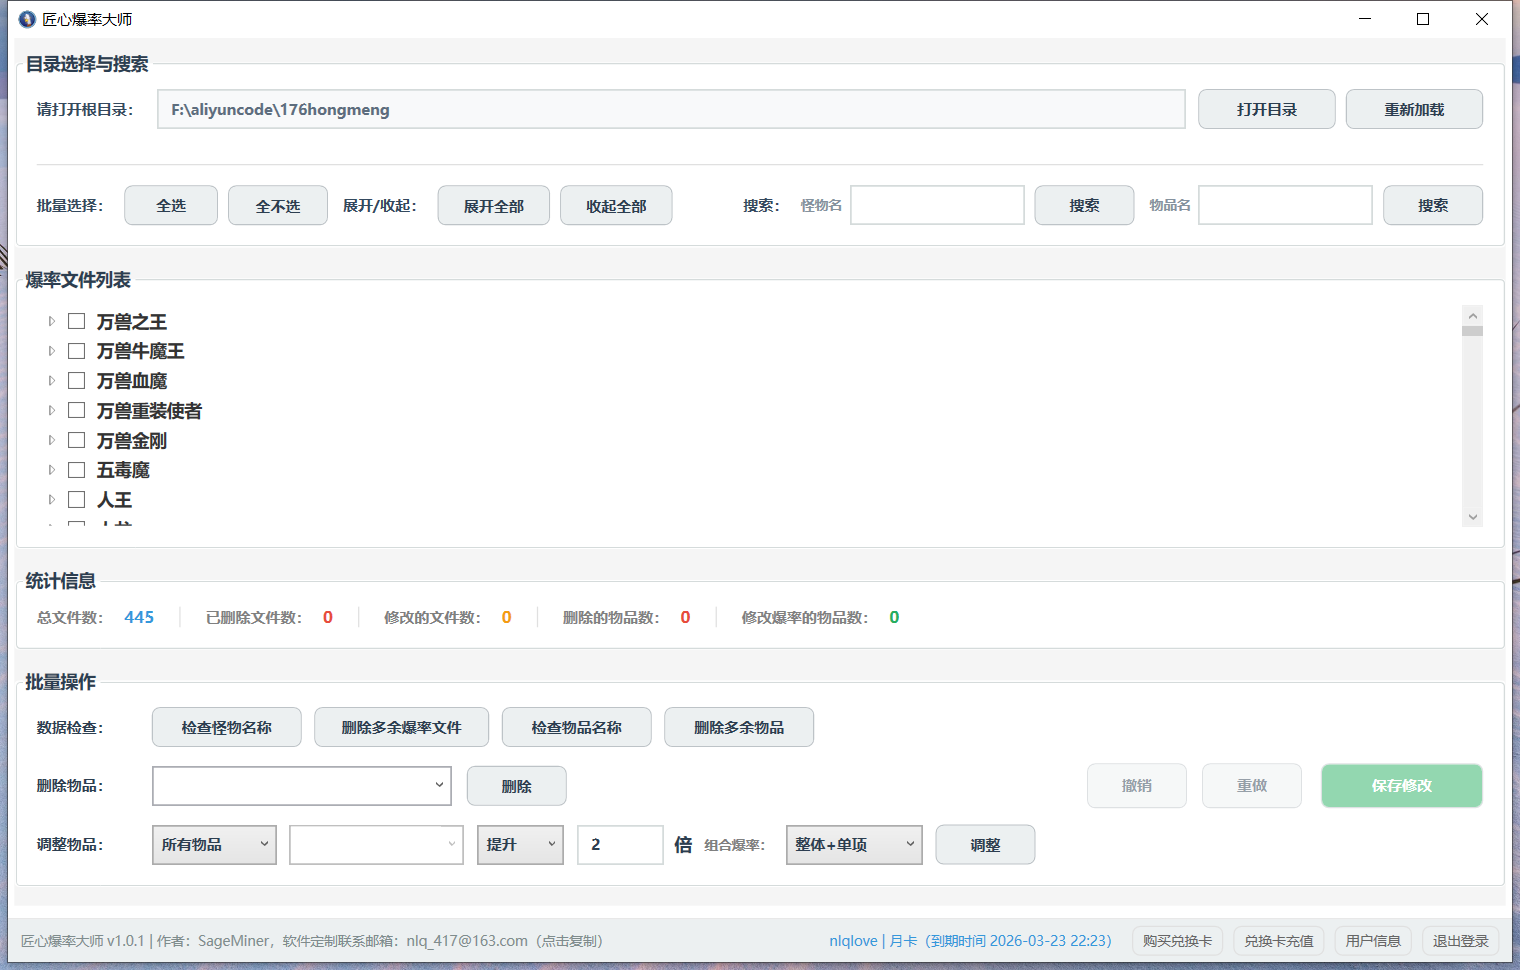
Task: Check the 人王 checkbox
Action: 77,499
